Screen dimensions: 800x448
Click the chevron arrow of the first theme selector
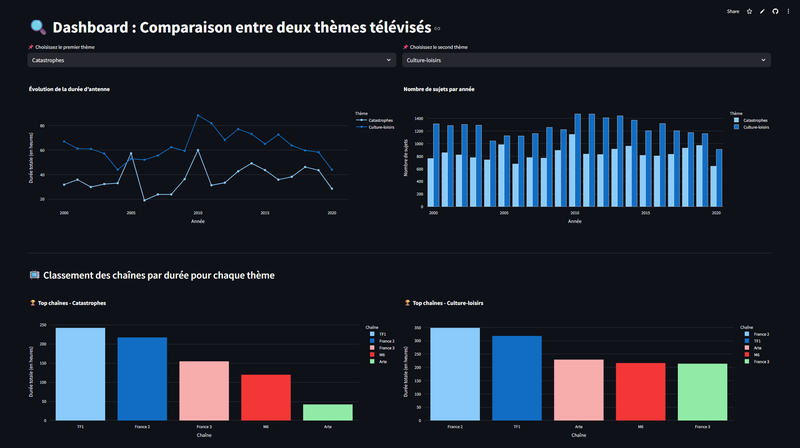coord(389,60)
